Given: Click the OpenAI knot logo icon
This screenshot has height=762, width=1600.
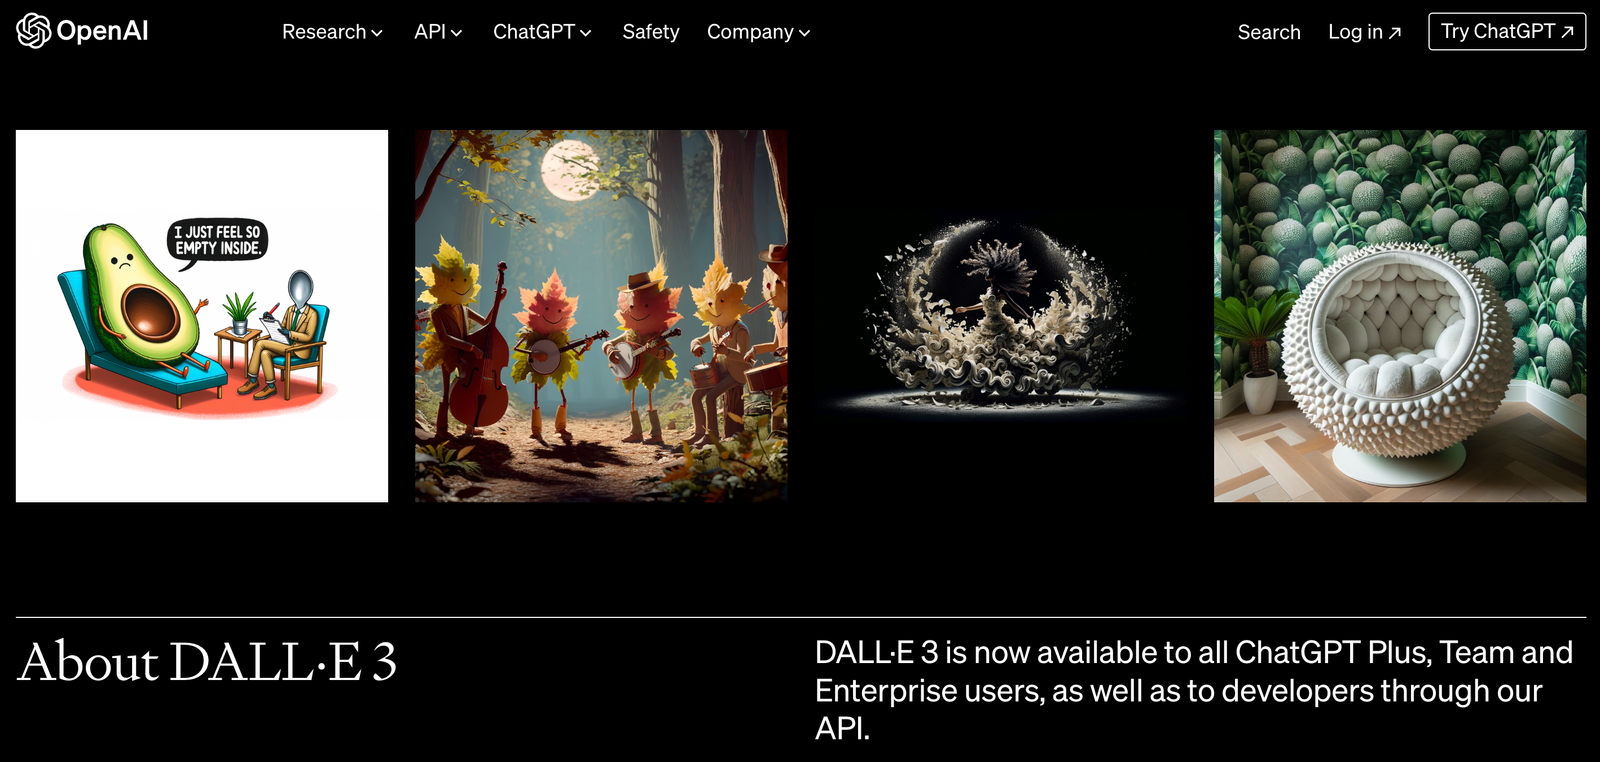Looking at the screenshot, I should (x=33, y=31).
